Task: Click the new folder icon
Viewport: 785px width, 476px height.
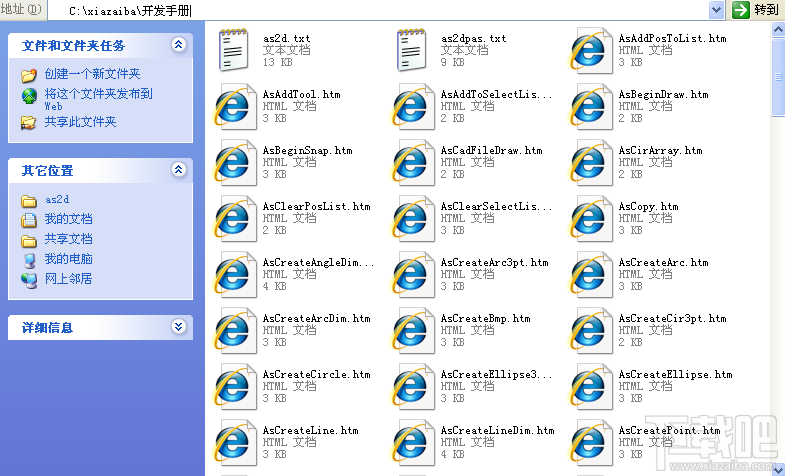Action: point(29,75)
